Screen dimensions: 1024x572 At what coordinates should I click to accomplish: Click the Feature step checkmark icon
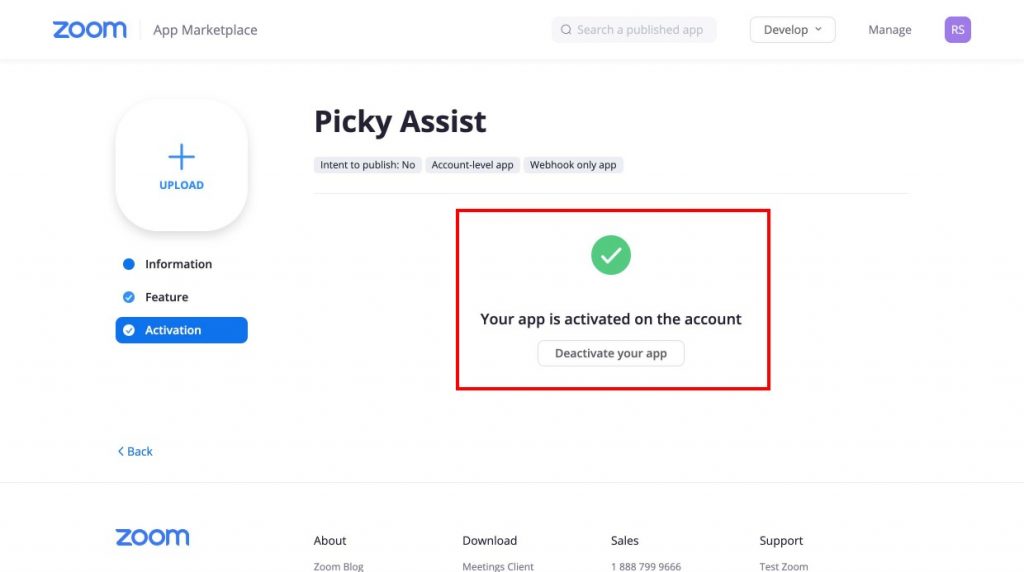(129, 297)
